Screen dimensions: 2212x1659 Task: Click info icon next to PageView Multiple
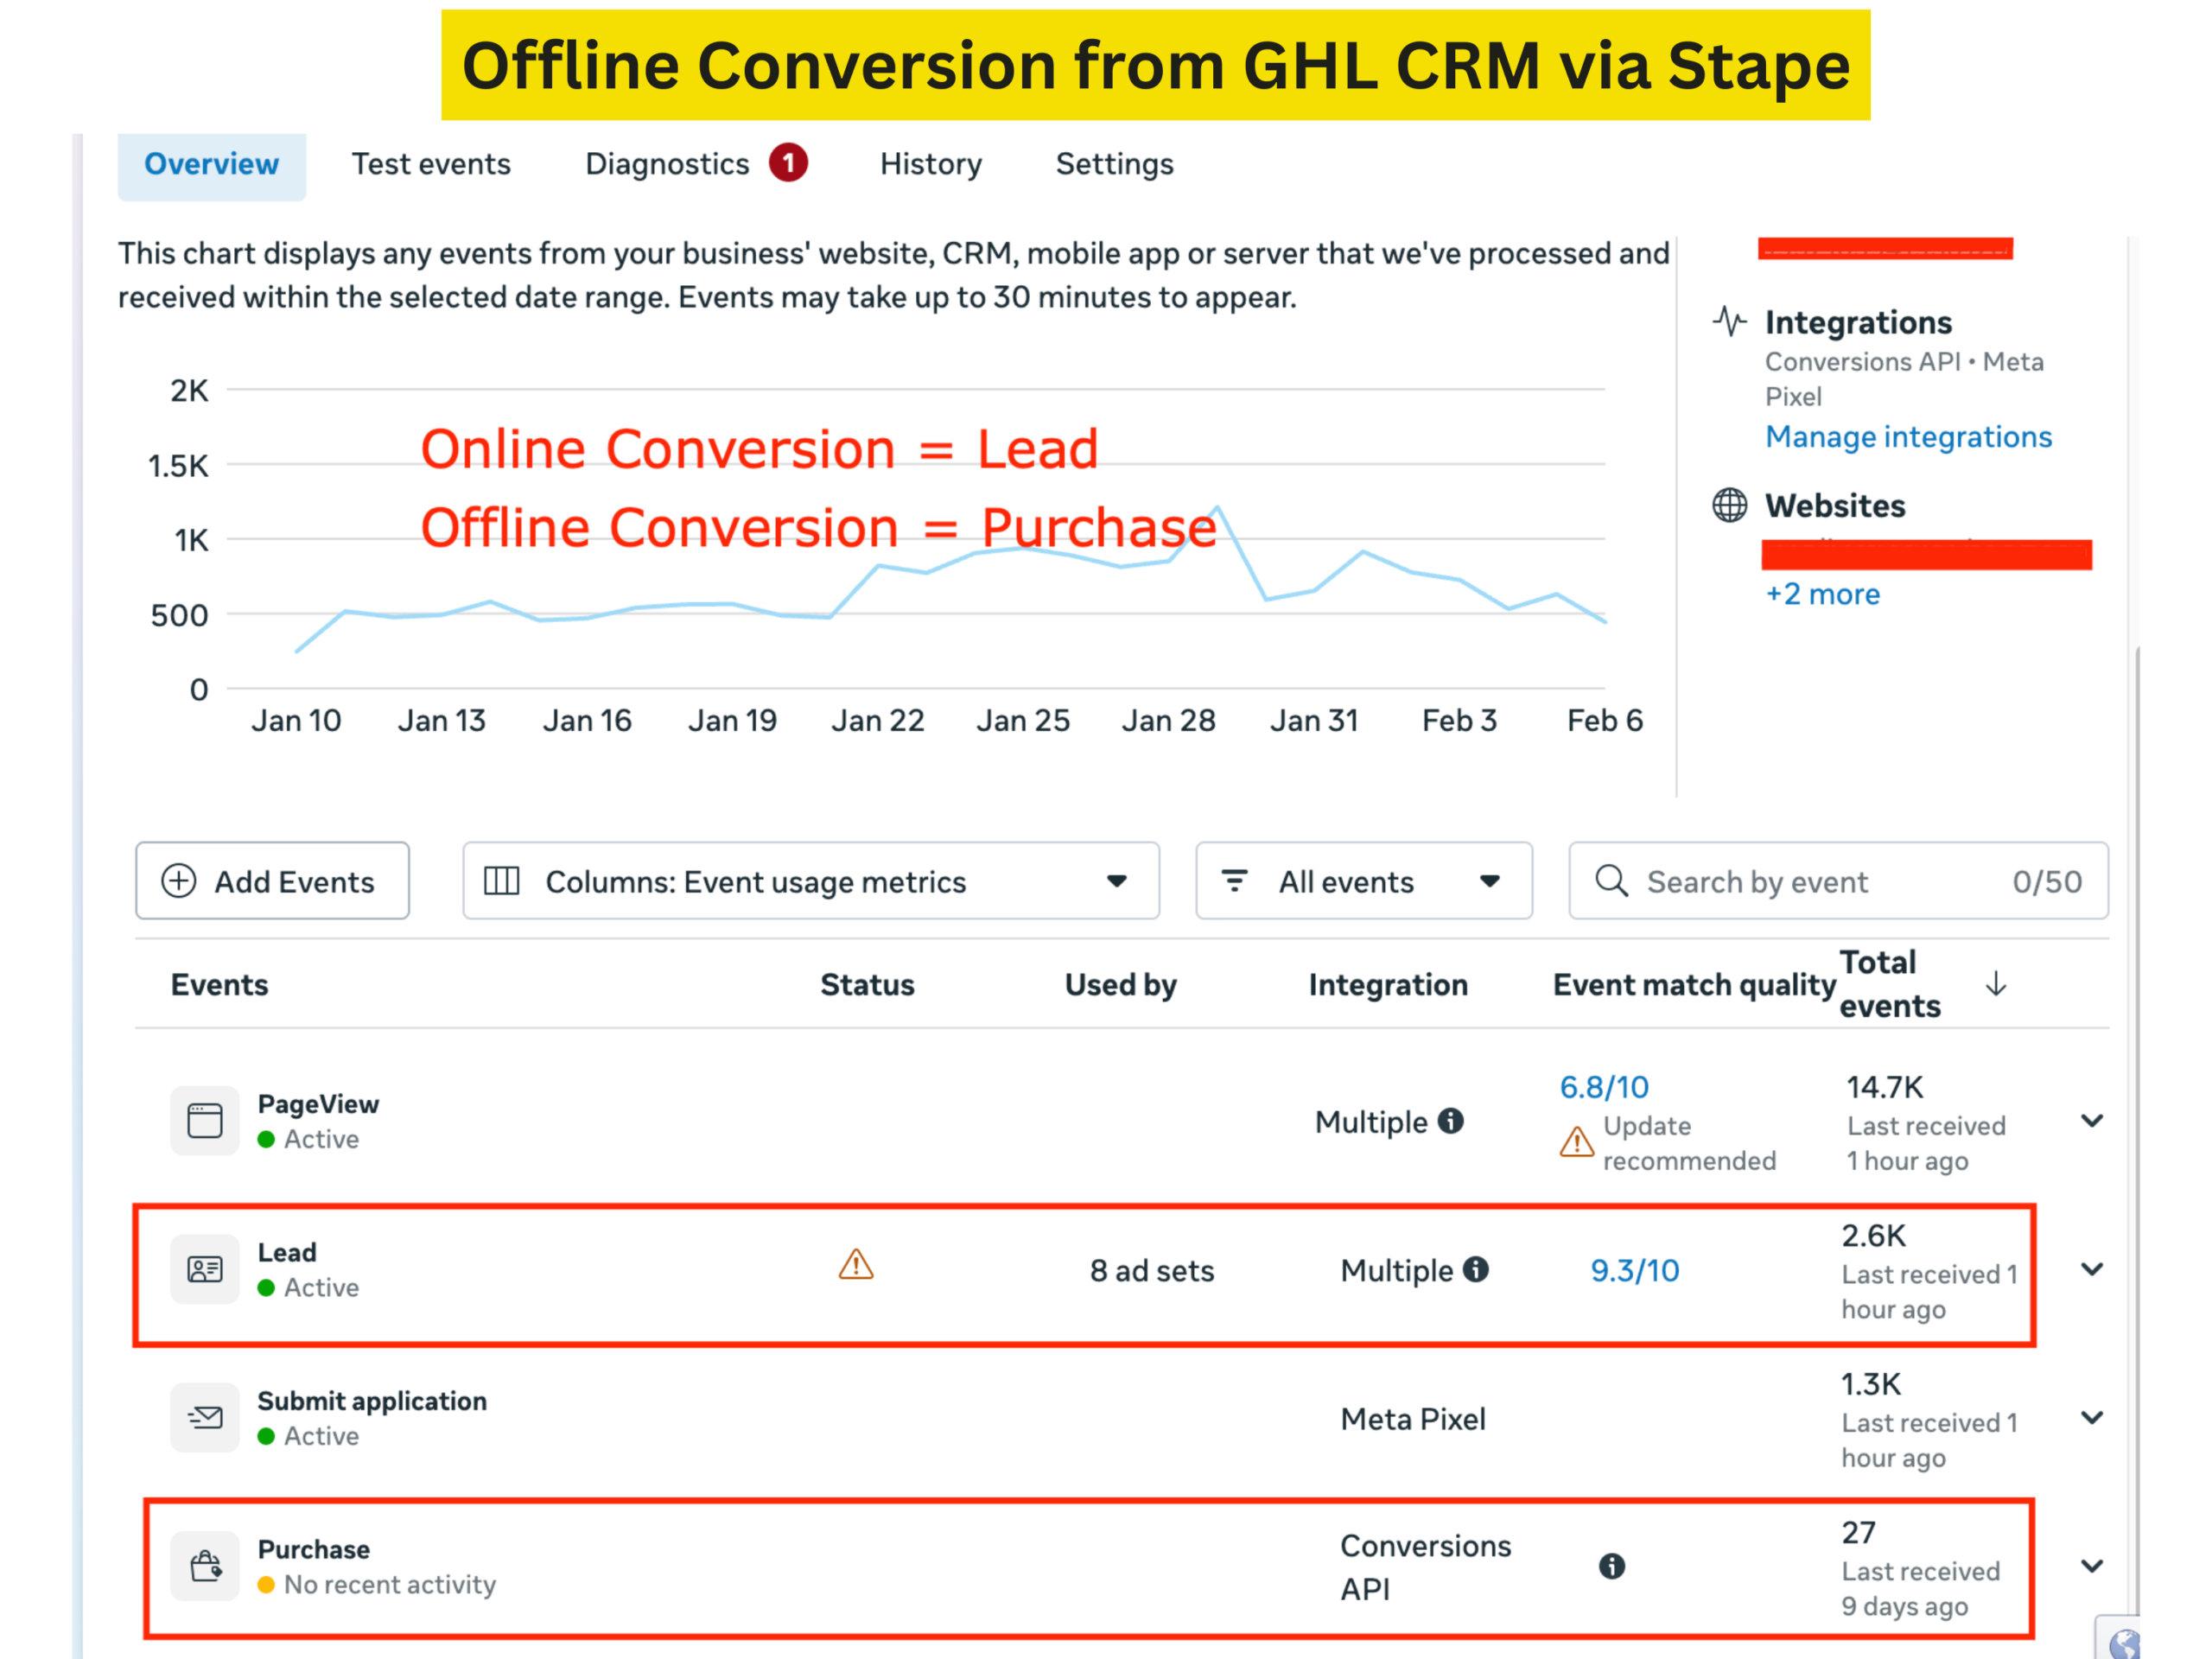(x=1451, y=1121)
